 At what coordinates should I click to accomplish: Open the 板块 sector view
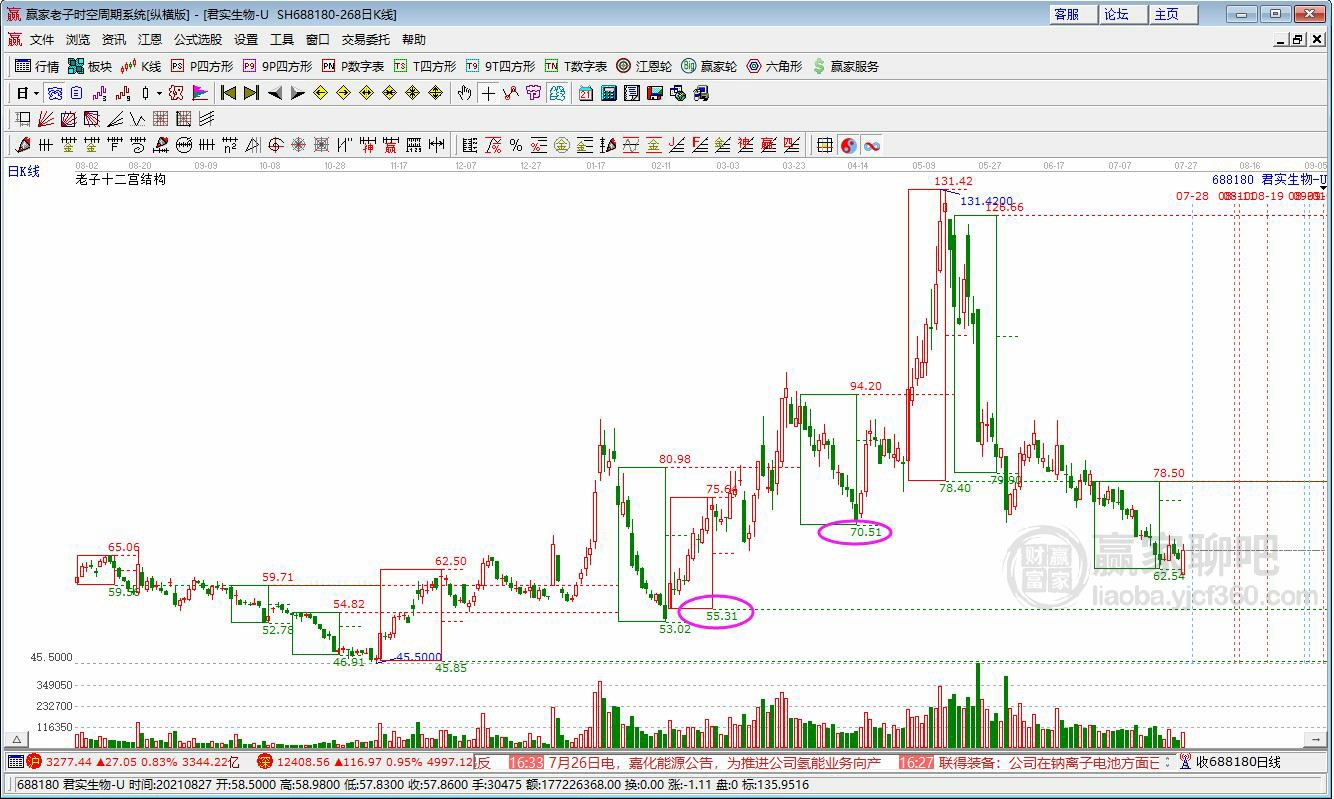pyautogui.click(x=90, y=66)
